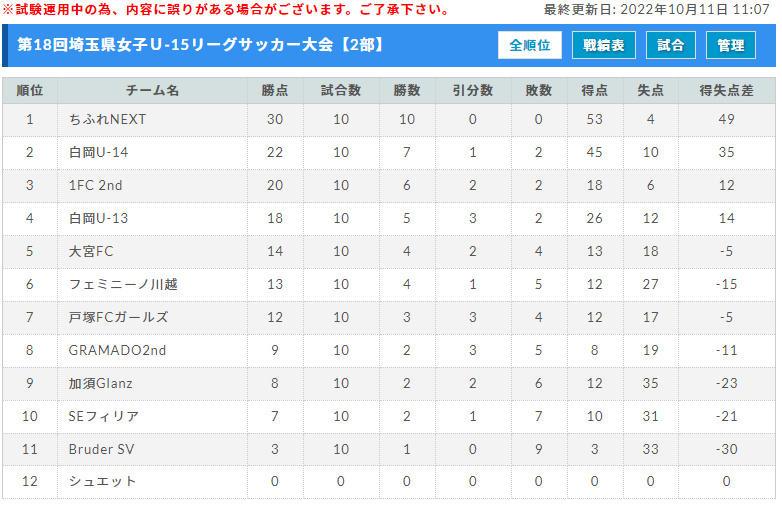Select フェミニーノ川越 team entry
This screenshot has width=782, height=505.
123,284
